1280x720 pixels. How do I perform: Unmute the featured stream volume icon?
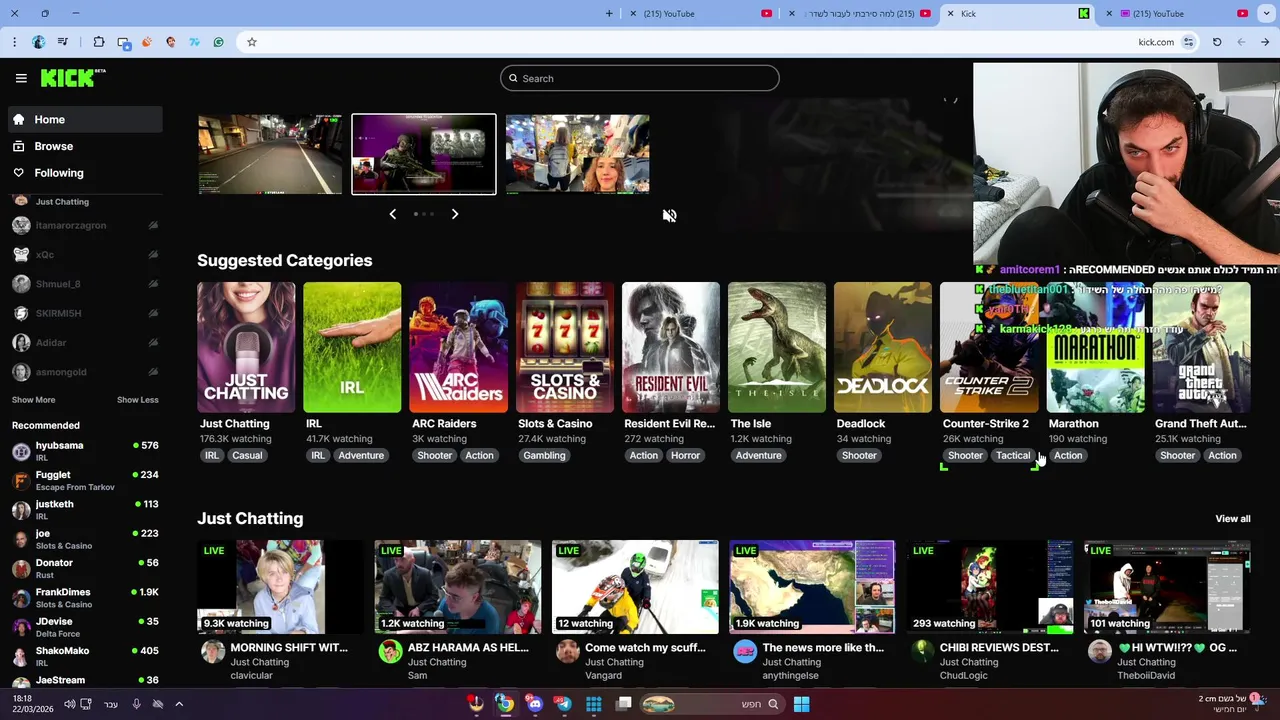pos(669,216)
